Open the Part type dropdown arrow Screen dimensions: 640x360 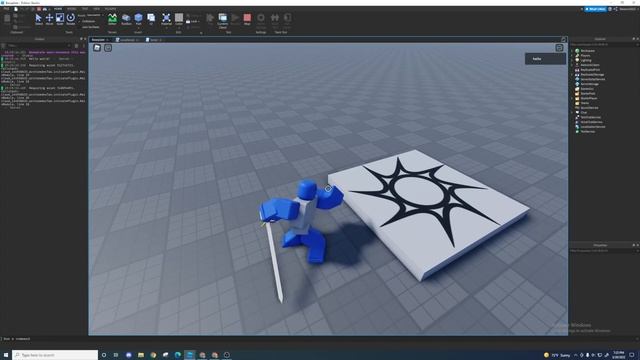138,27
